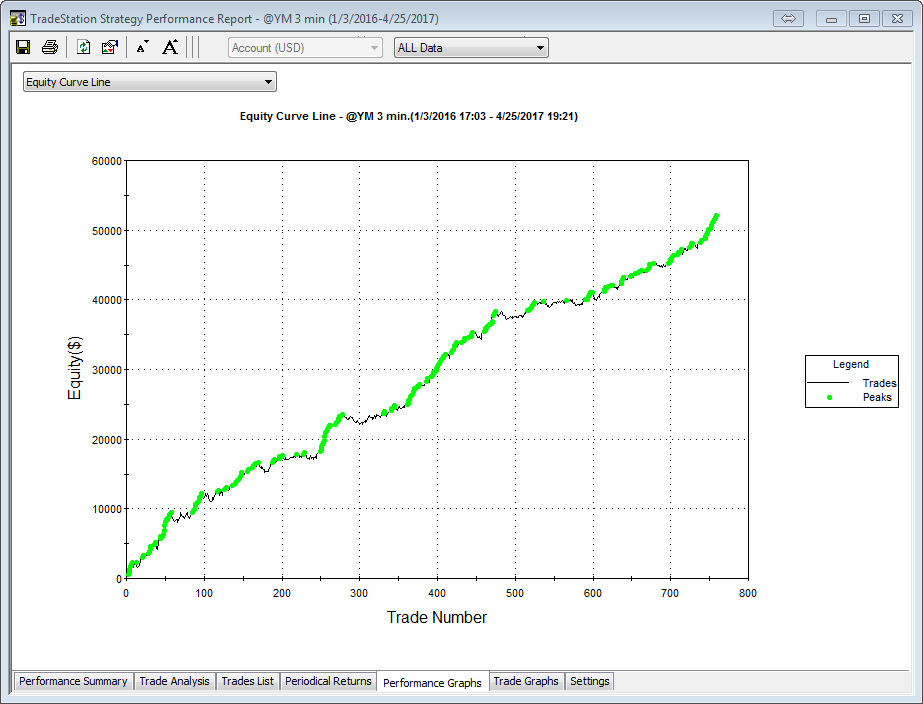Click the Refresh report icon
923x704 pixels.
(84, 47)
